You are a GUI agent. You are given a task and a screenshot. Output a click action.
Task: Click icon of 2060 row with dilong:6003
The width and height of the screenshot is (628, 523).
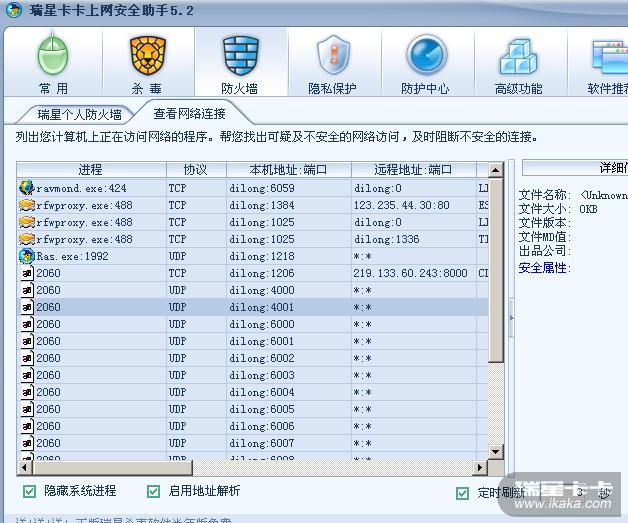pyautogui.click(x=27, y=375)
